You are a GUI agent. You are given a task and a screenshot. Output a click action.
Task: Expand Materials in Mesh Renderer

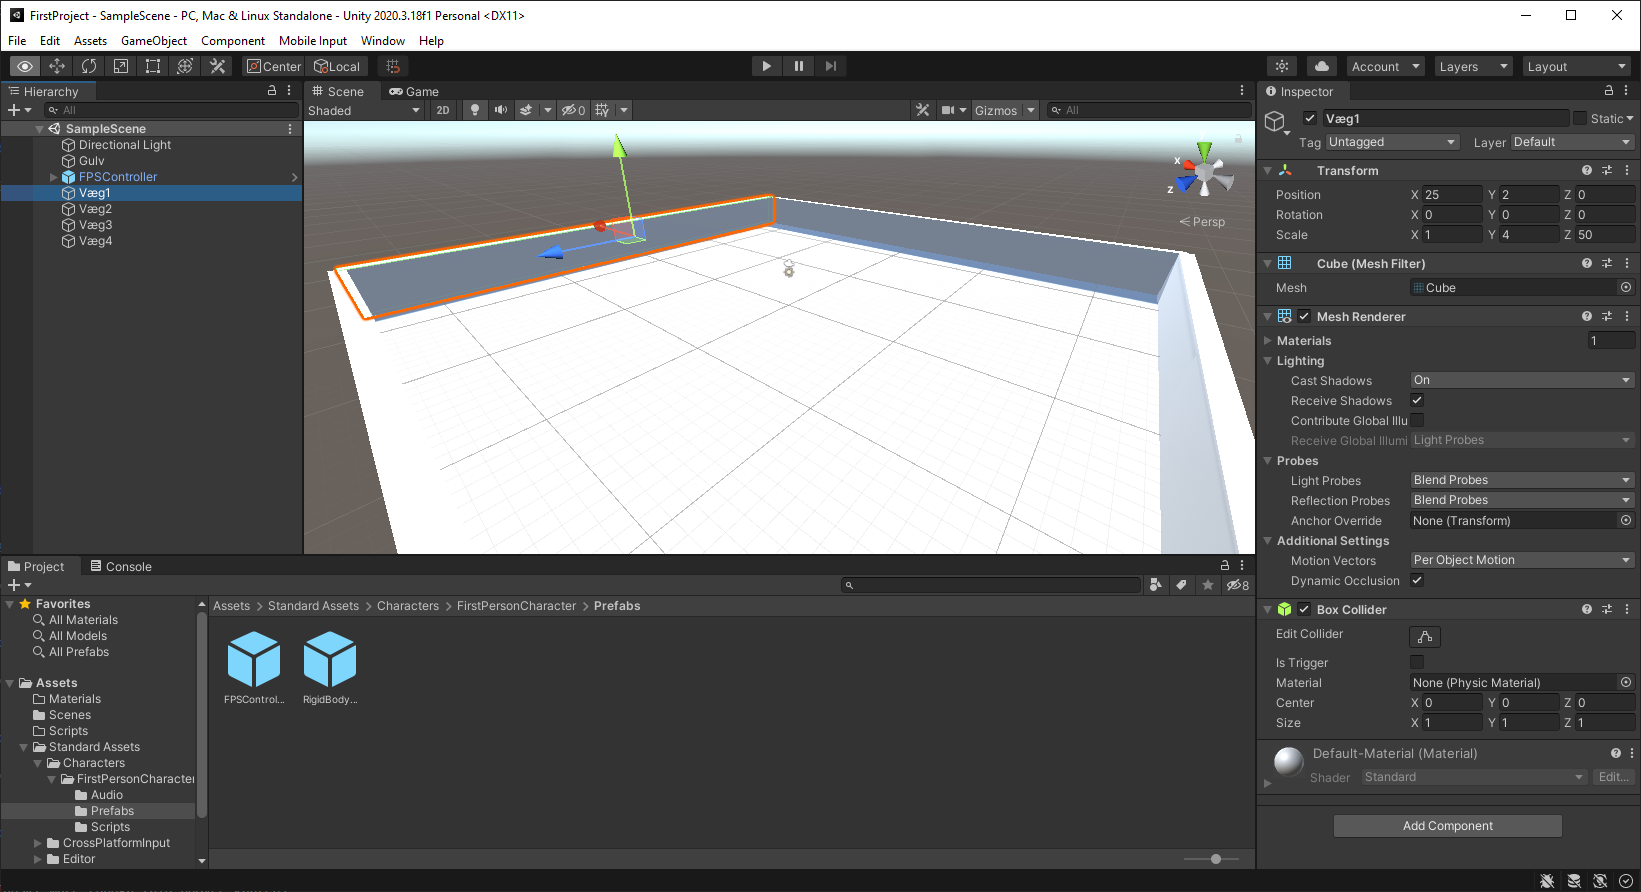[x=1268, y=341]
